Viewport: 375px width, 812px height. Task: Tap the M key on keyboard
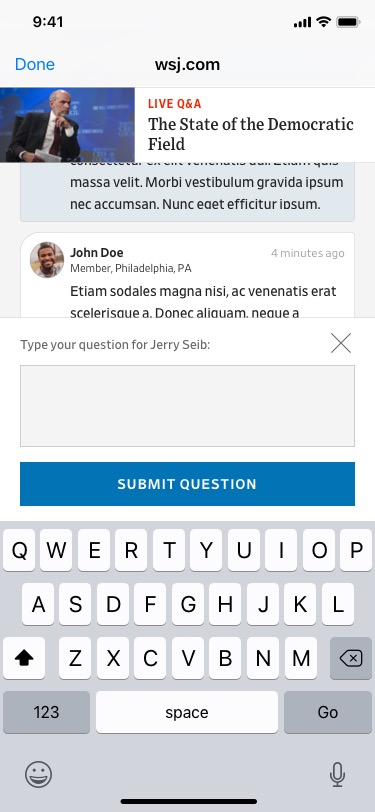(301, 658)
